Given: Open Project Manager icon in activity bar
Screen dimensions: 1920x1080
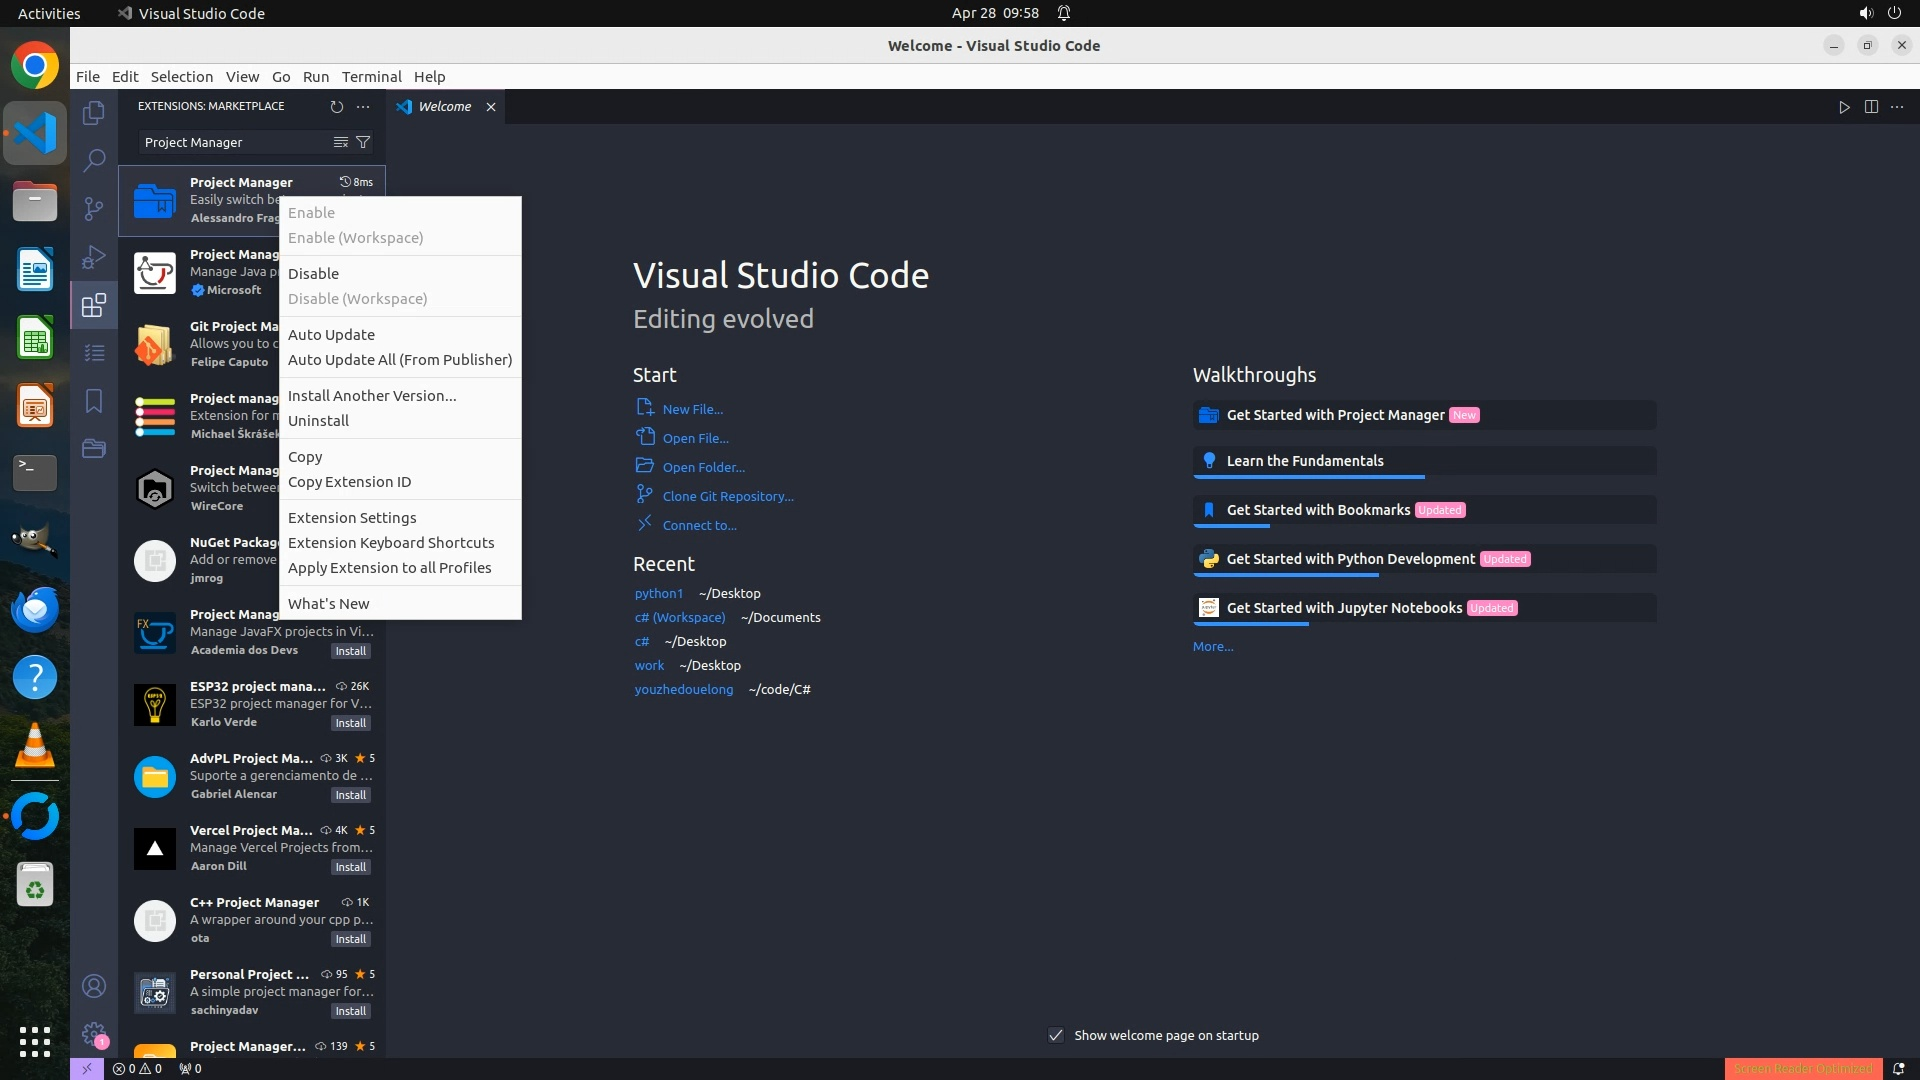Looking at the screenshot, I should tap(94, 448).
